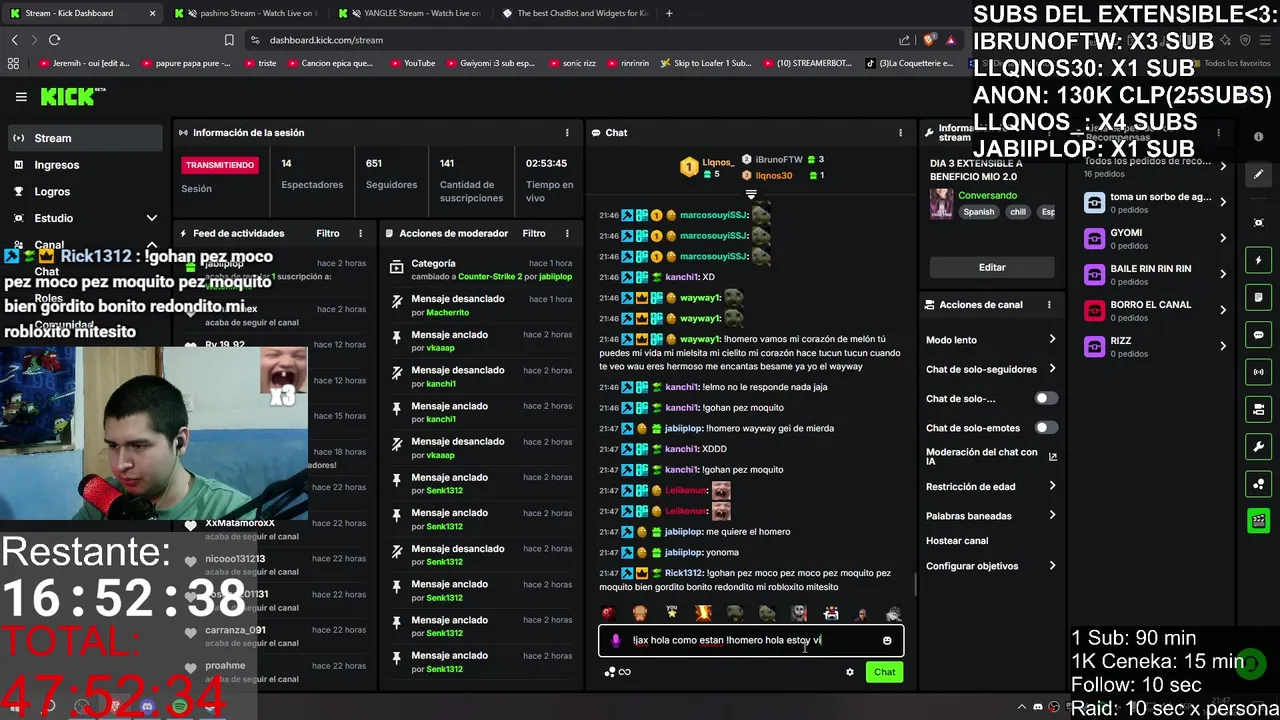This screenshot has height=720, width=1280.
Task: Expand Palabras baneadas options
Action: [1052, 515]
